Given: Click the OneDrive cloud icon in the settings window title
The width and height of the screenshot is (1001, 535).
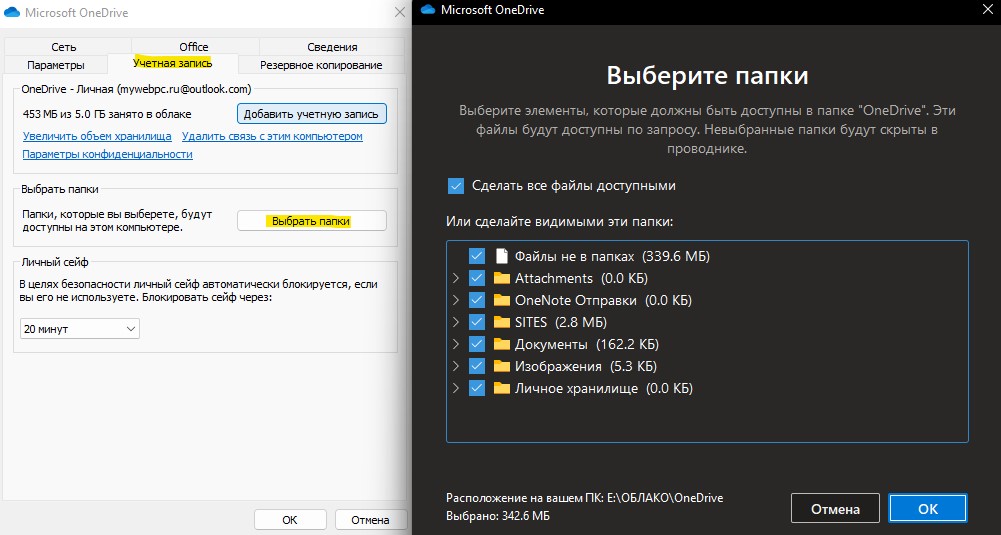Looking at the screenshot, I should (11, 12).
